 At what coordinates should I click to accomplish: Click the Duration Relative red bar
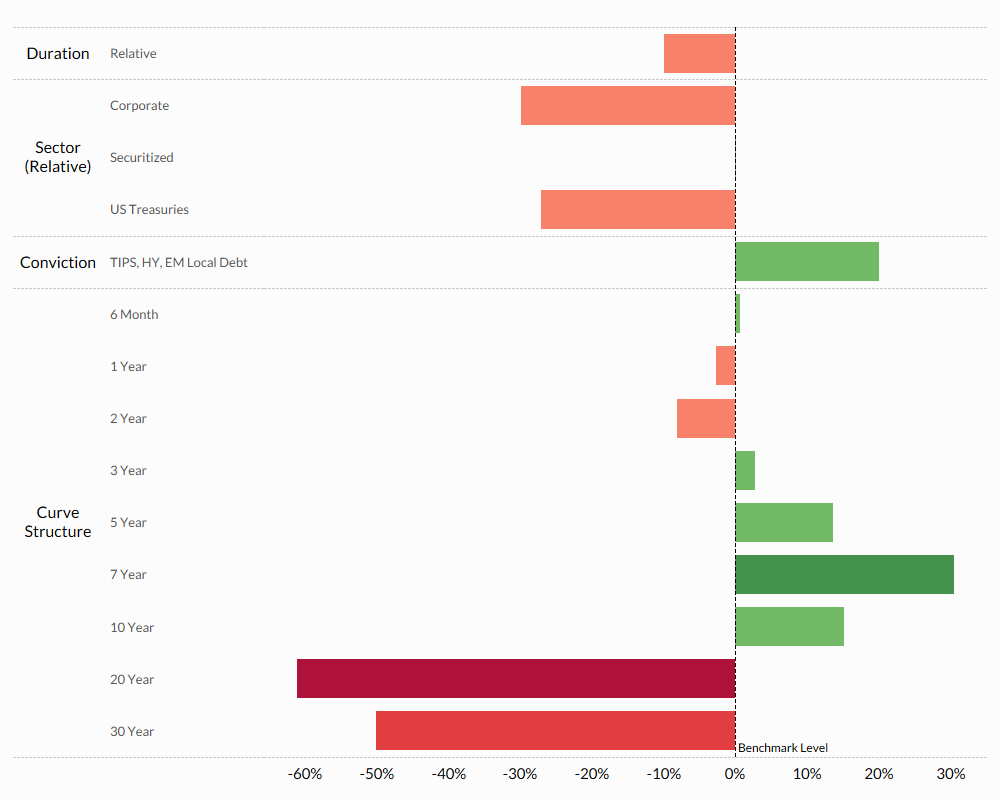(699, 53)
